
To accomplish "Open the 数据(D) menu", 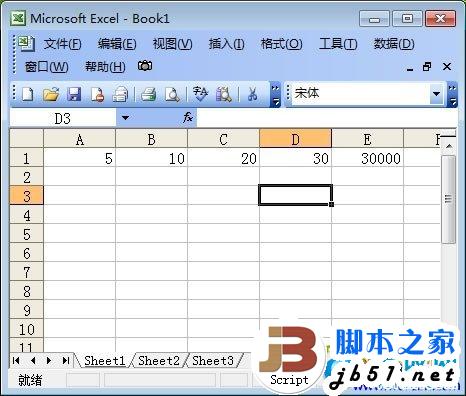I will pyautogui.click(x=394, y=44).
